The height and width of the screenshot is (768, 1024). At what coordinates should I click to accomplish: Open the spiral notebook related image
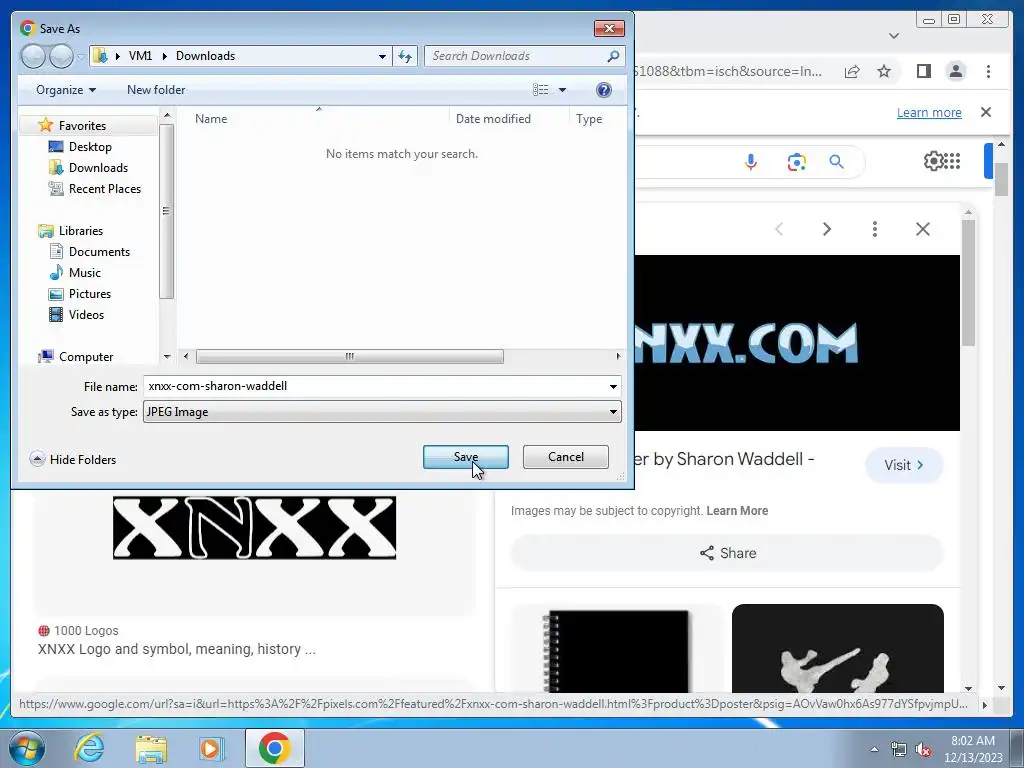pos(616,649)
